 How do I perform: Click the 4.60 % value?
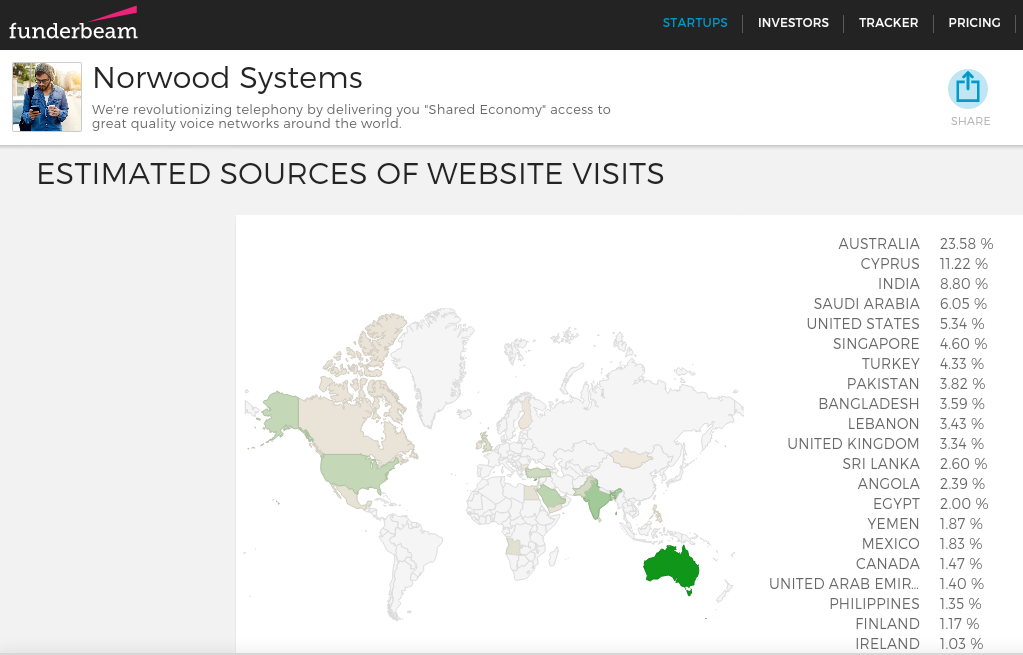click(963, 344)
